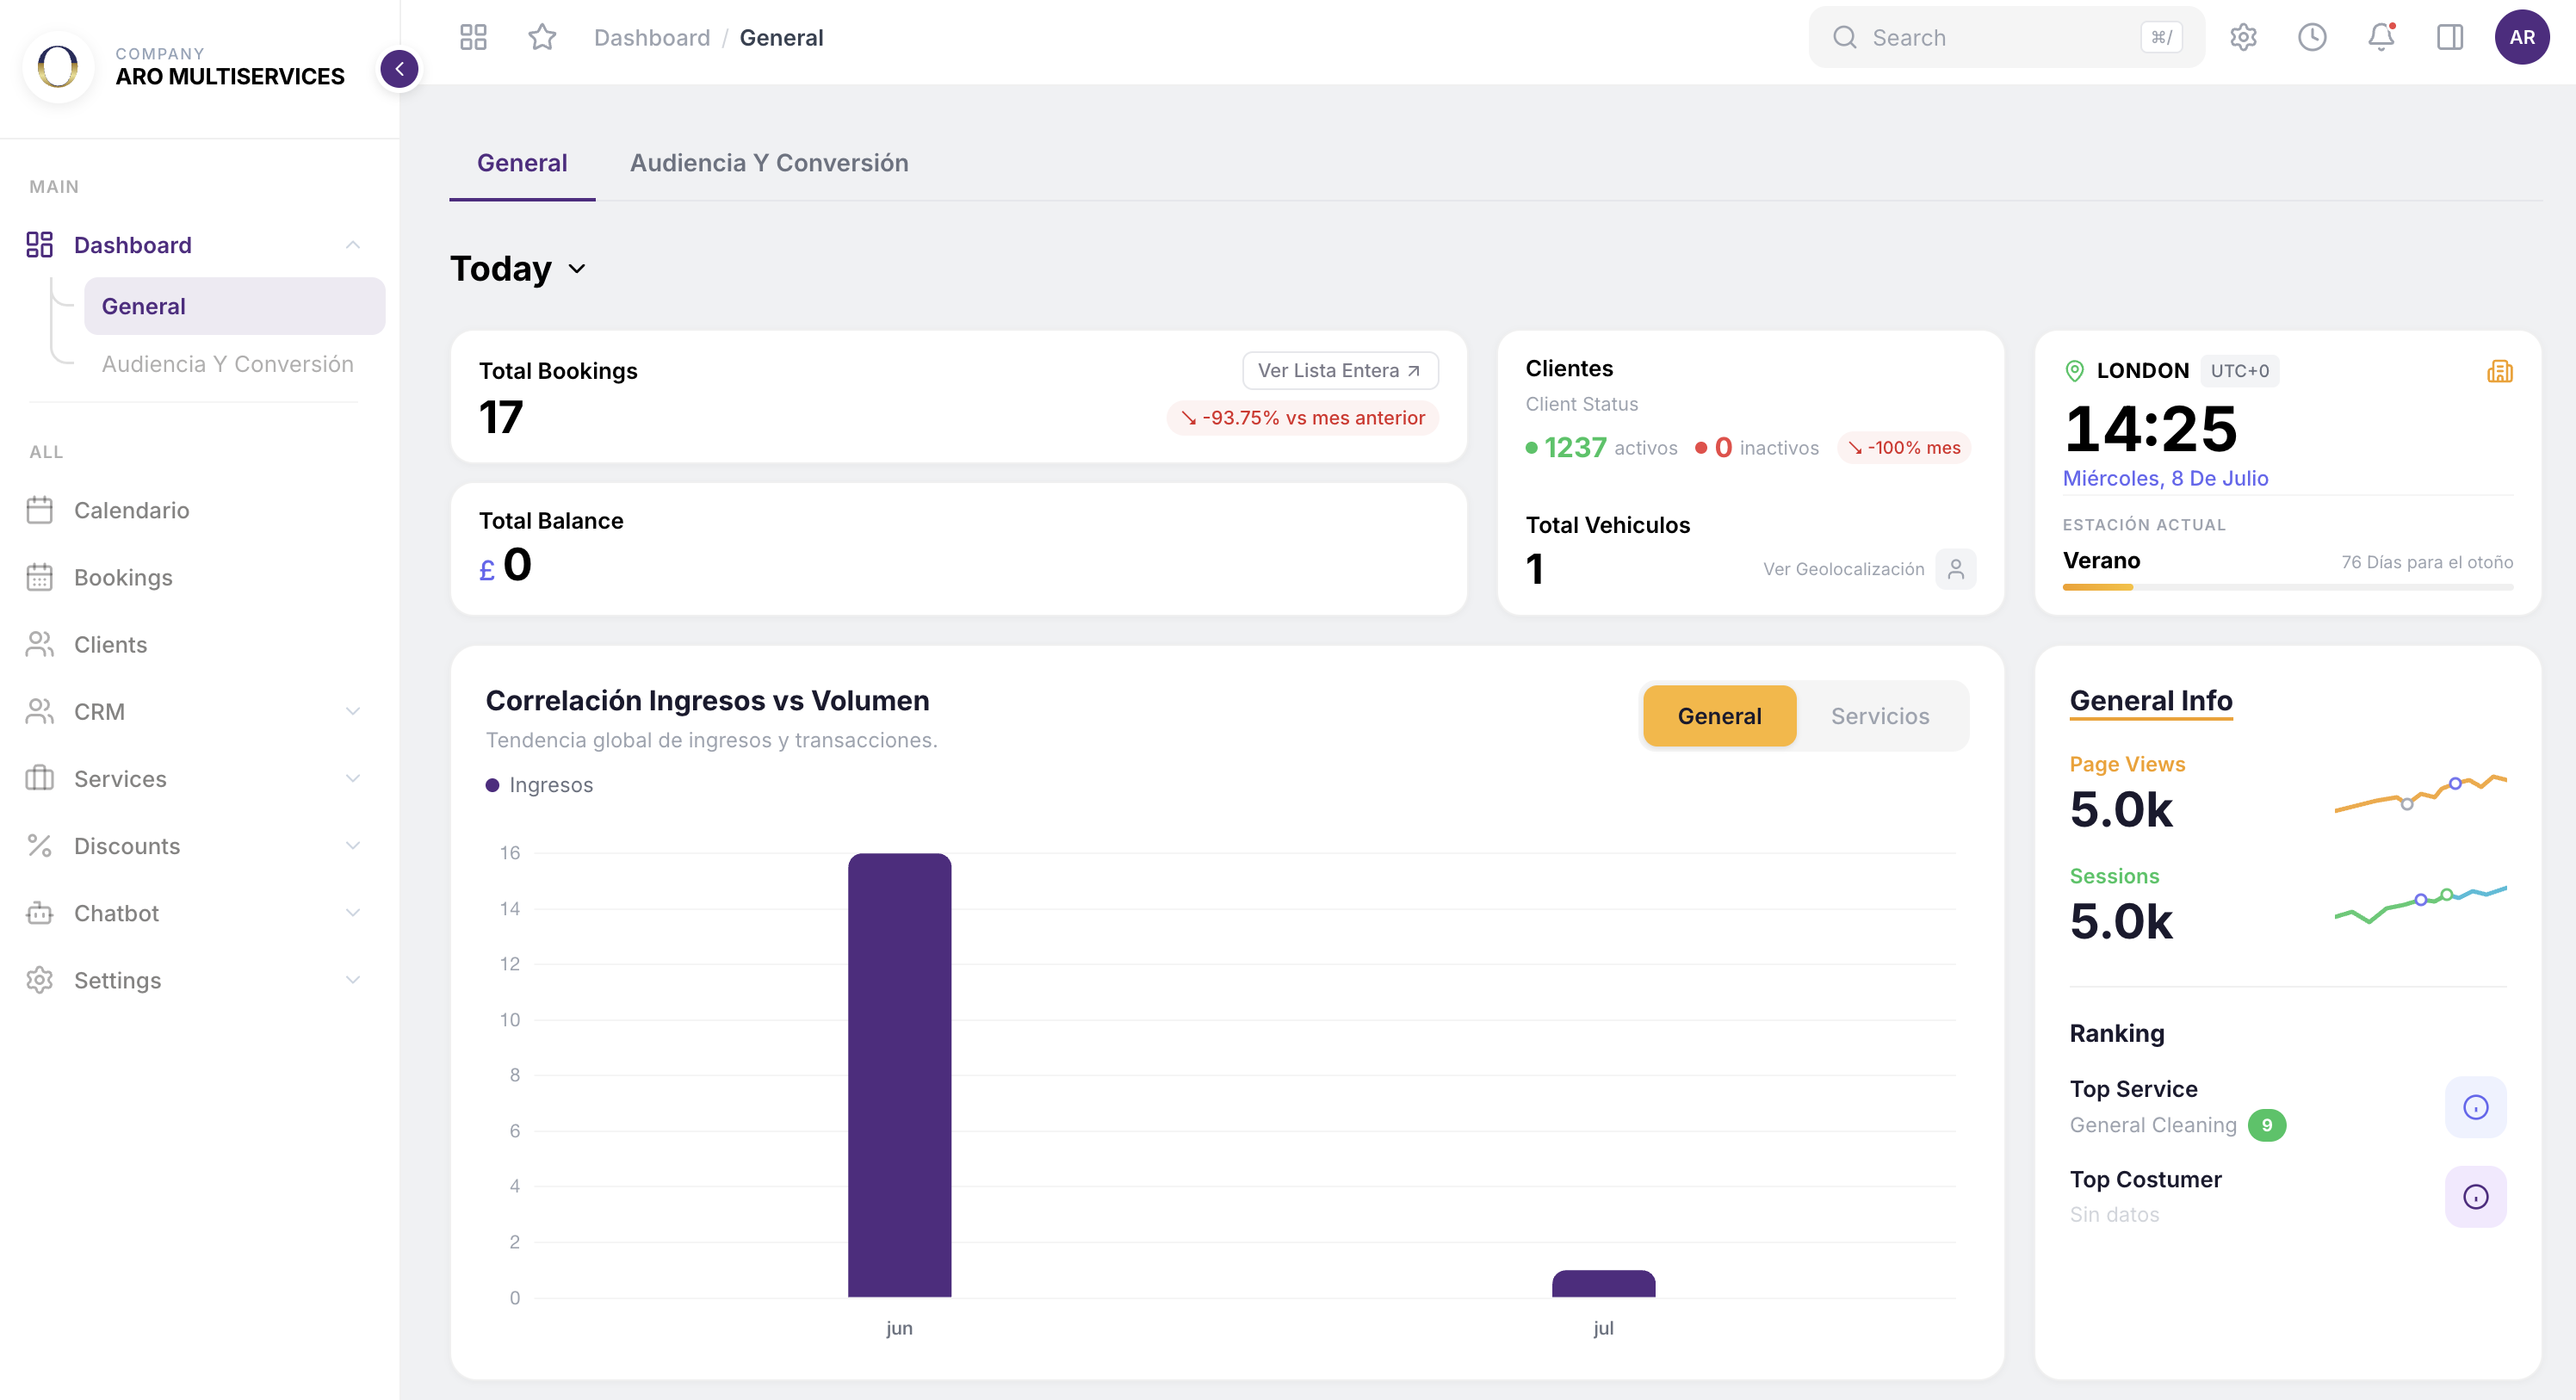
Task: Click the green 9 badge next to General Cleaning
Action: click(x=2267, y=1125)
